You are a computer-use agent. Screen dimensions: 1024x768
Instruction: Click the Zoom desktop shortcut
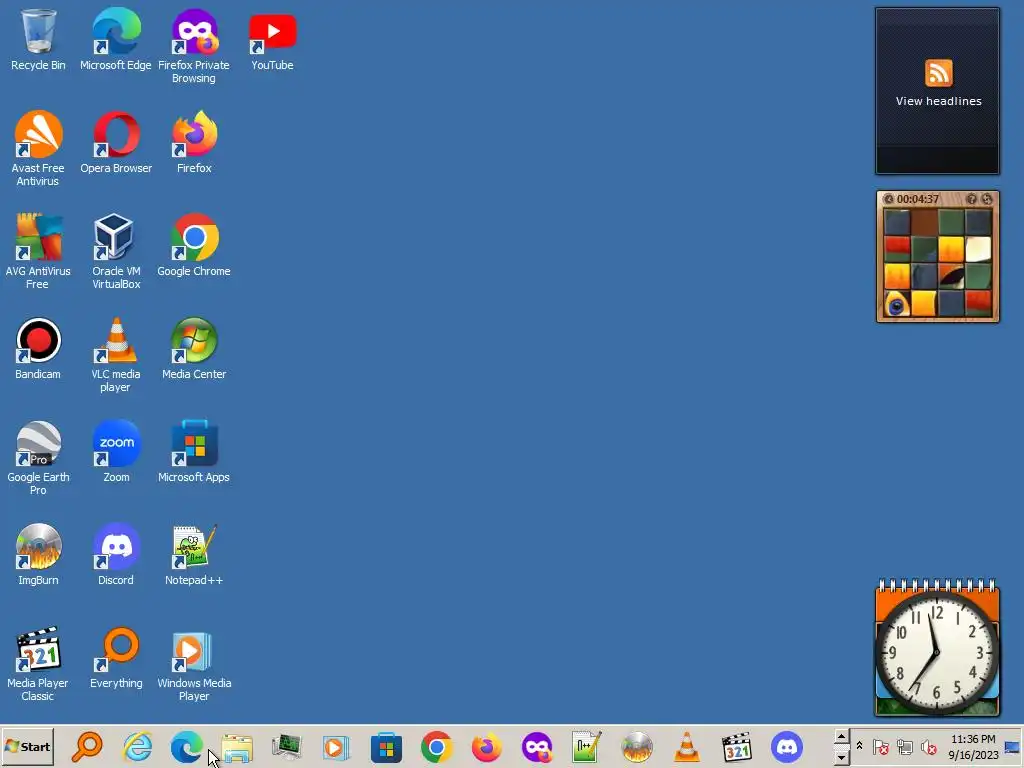[x=116, y=451]
